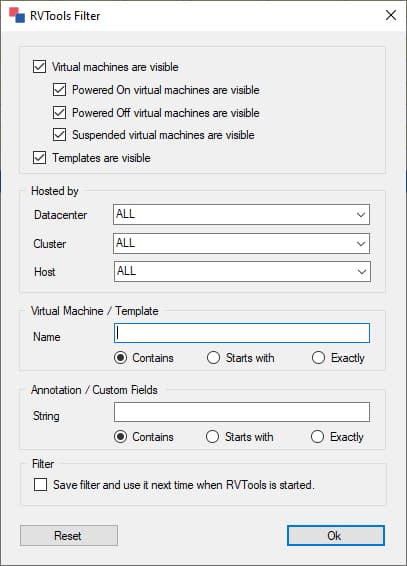
Task: Enable 'Save filter and use it next time'
Action: (40, 485)
